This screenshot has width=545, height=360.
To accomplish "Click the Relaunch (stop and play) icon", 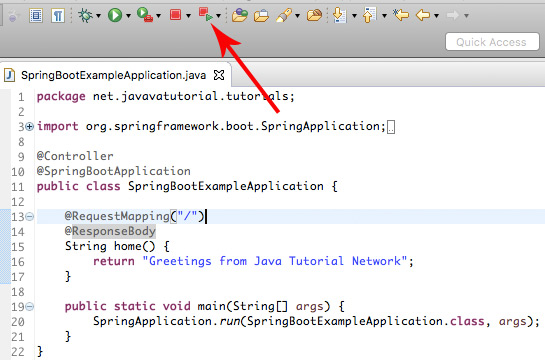I will [206, 15].
